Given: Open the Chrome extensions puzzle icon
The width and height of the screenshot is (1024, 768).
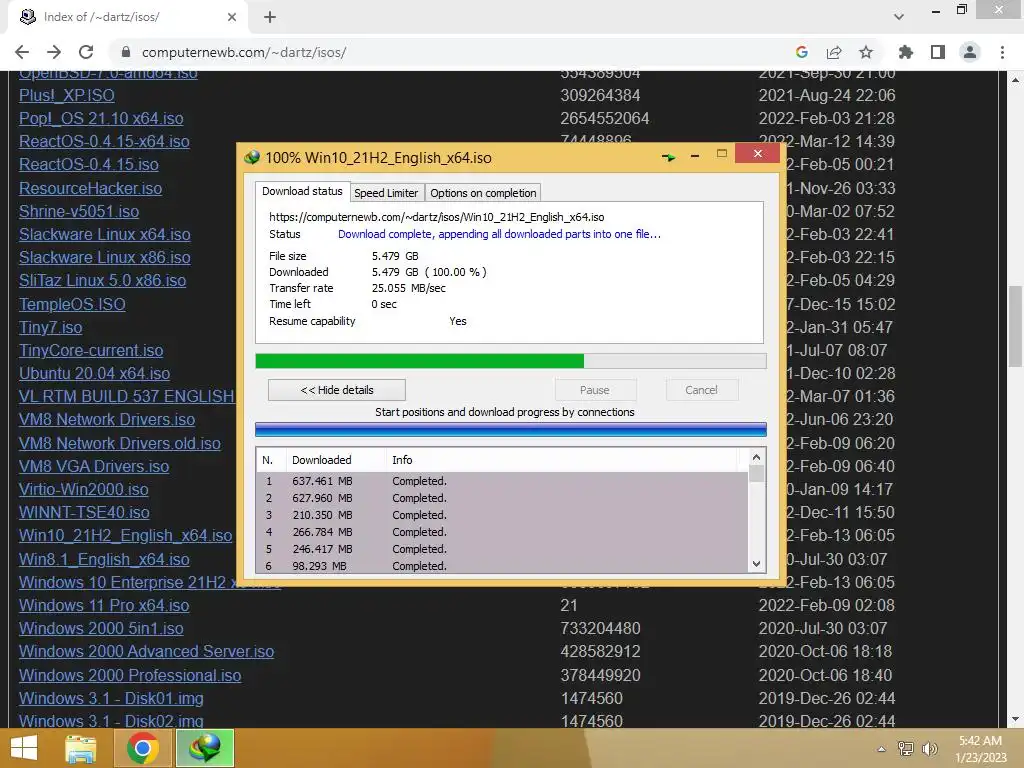Looking at the screenshot, I should click(906, 52).
